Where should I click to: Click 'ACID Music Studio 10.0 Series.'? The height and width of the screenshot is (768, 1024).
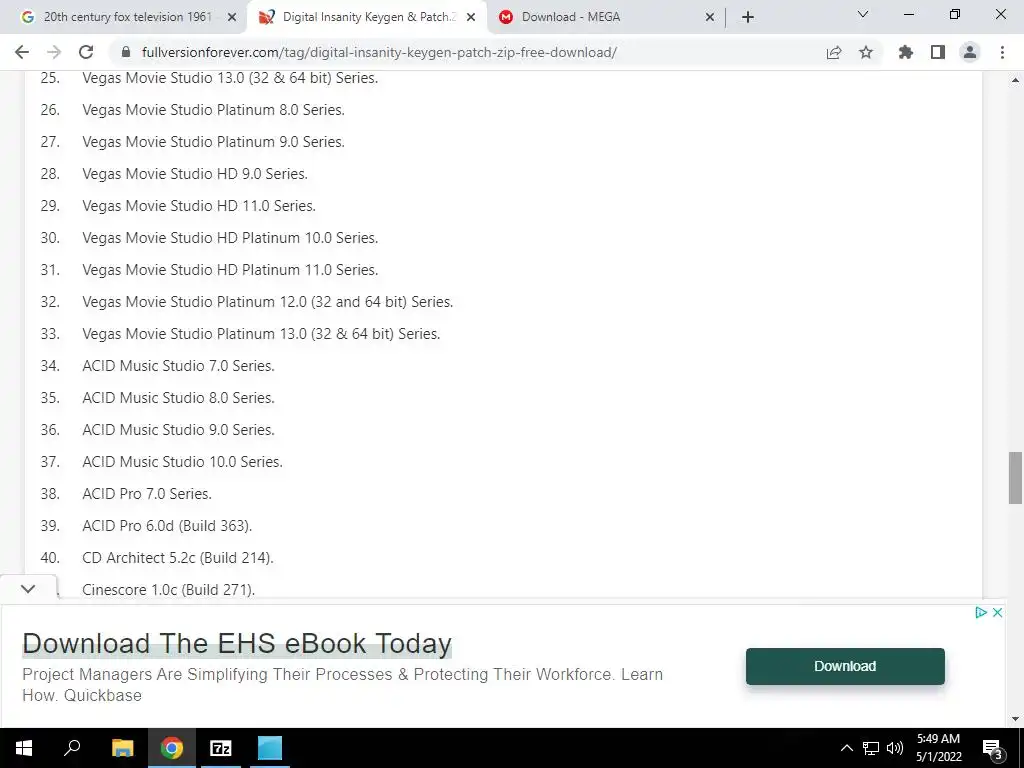[x=182, y=462]
